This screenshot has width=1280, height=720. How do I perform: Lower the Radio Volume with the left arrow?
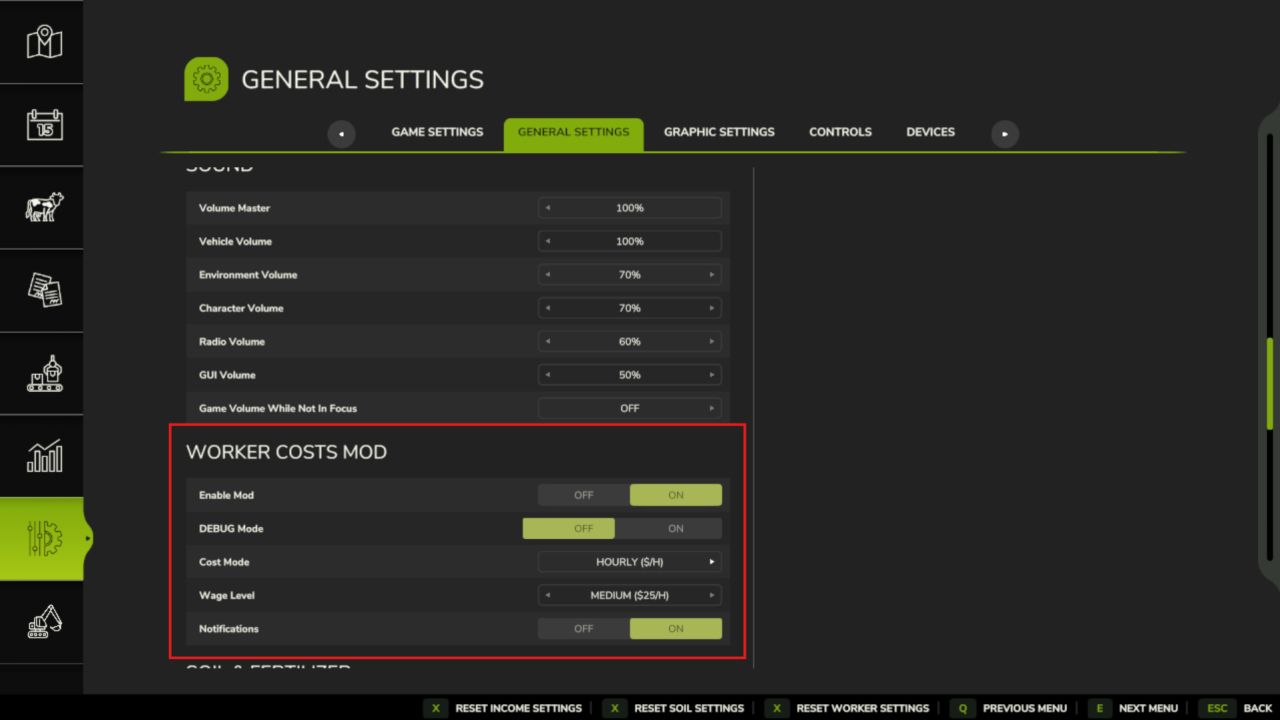pyautogui.click(x=548, y=341)
